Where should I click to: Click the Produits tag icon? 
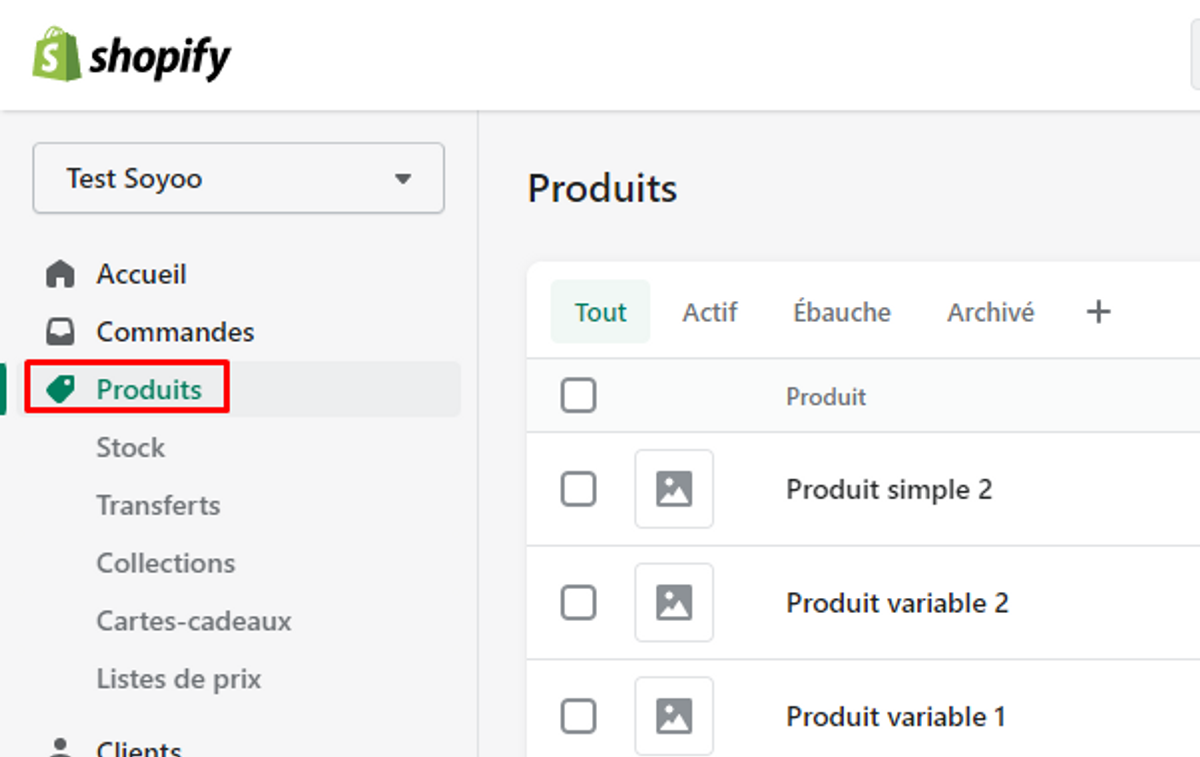pyautogui.click(x=61, y=390)
